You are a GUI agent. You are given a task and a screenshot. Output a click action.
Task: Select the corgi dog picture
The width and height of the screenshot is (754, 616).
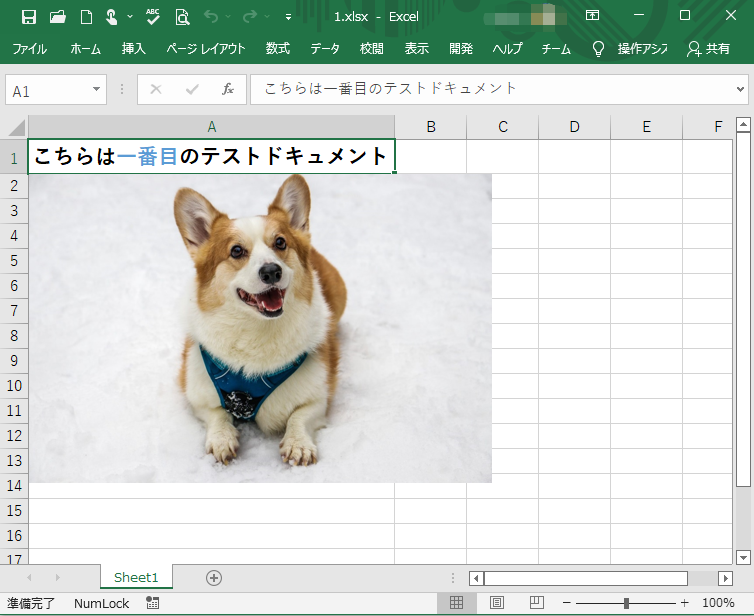coord(260,328)
